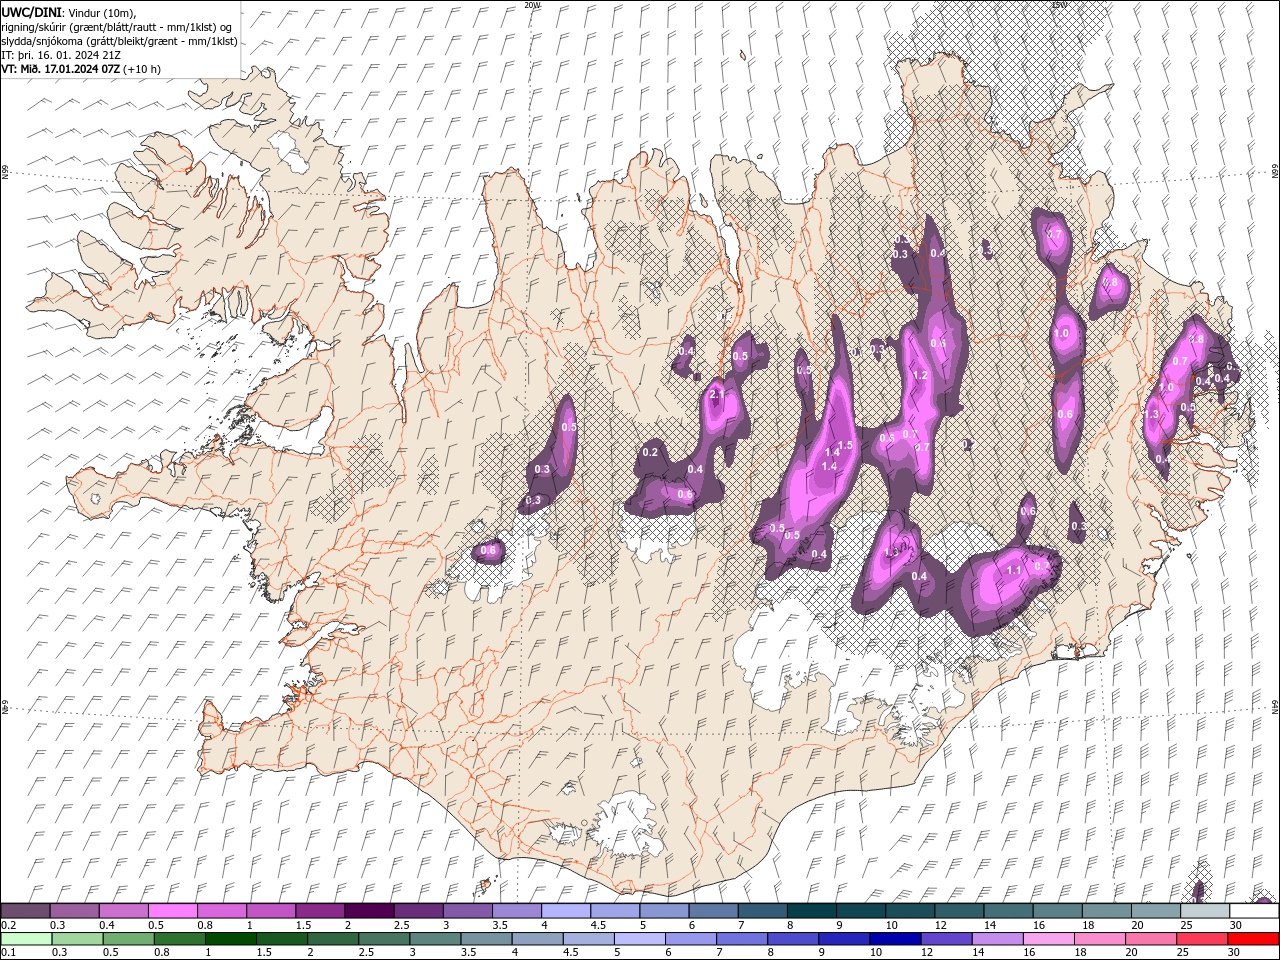Select upper legend swatch starting at 3.5
The width and height of the screenshot is (1280, 960).
click(x=516, y=911)
